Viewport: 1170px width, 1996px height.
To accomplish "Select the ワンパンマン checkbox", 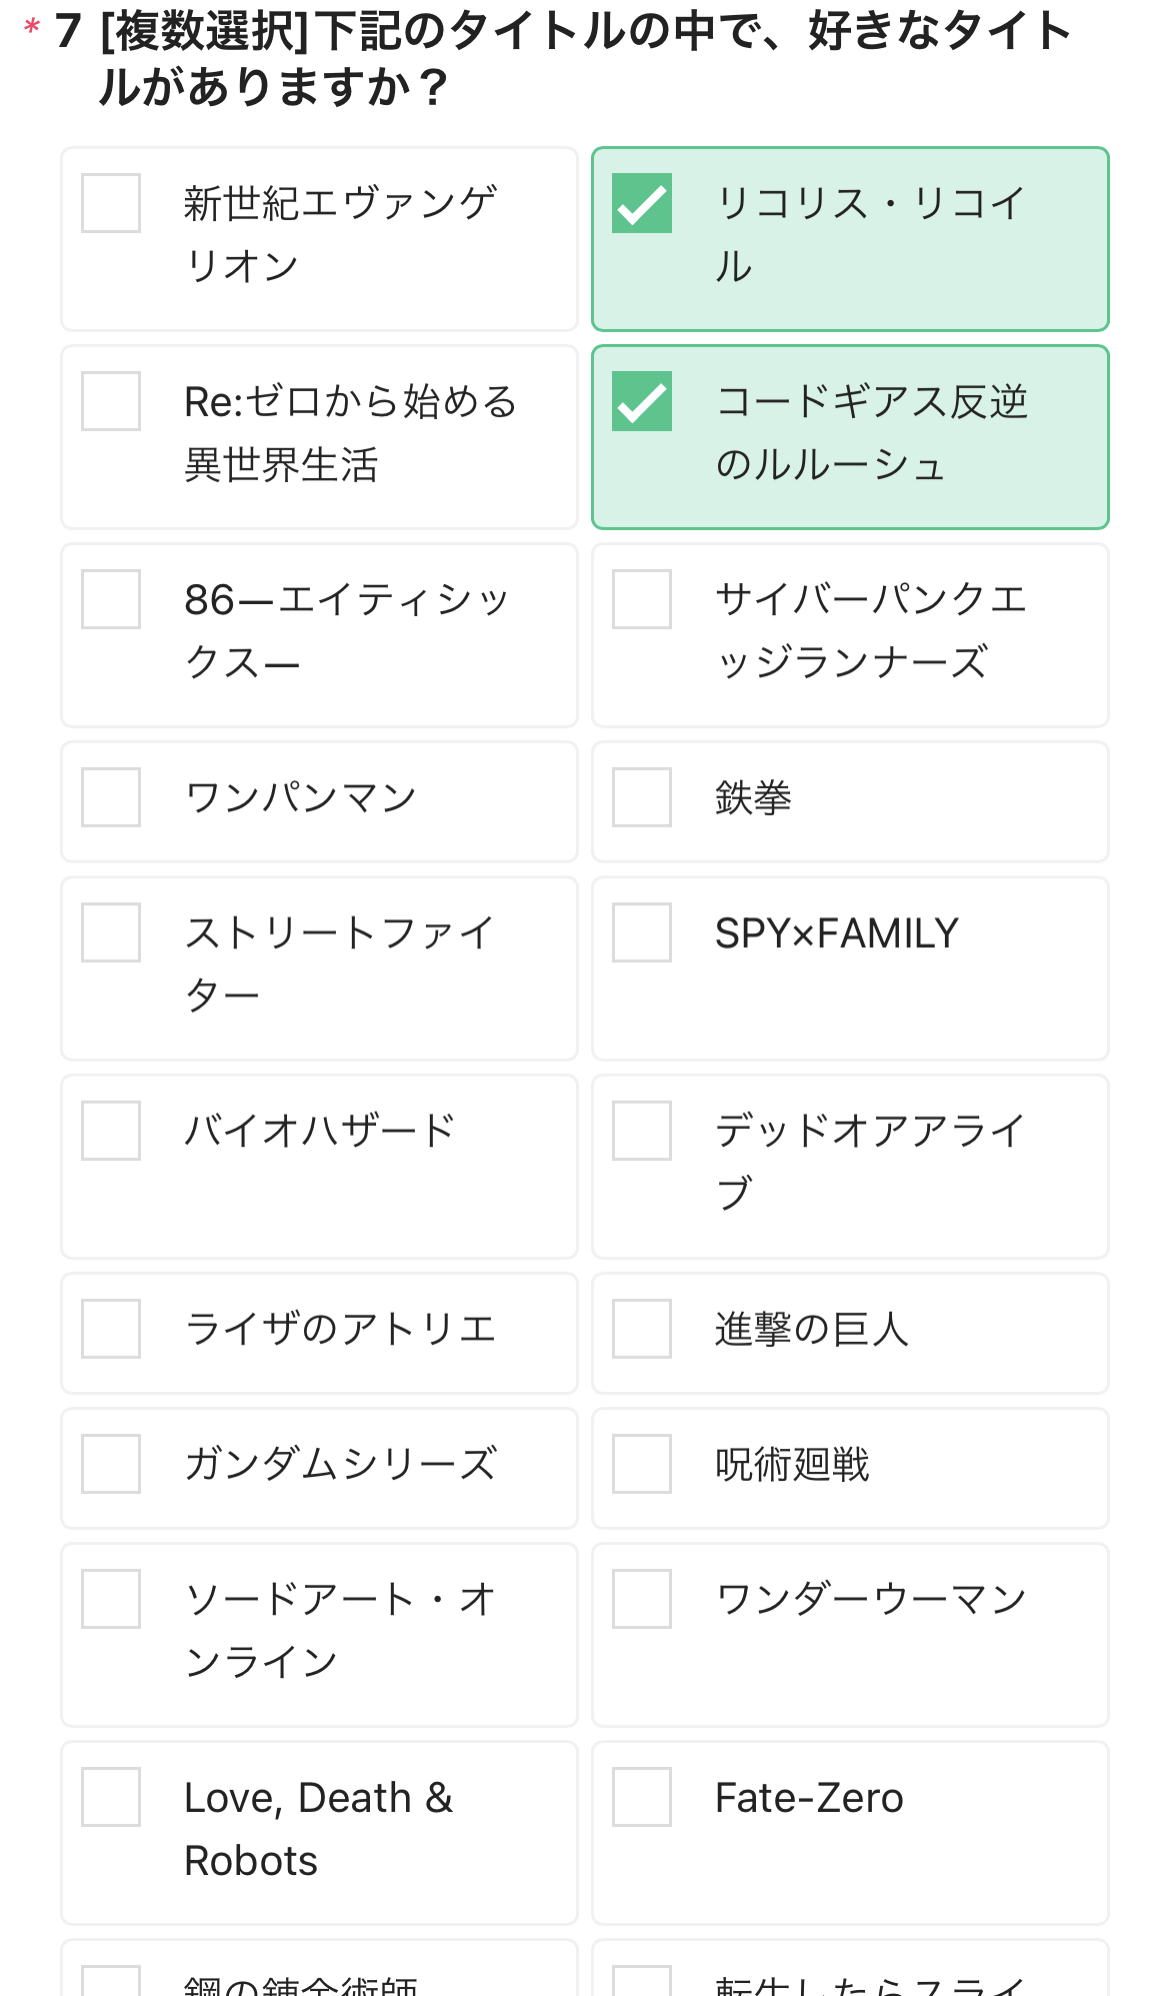I will (x=111, y=797).
